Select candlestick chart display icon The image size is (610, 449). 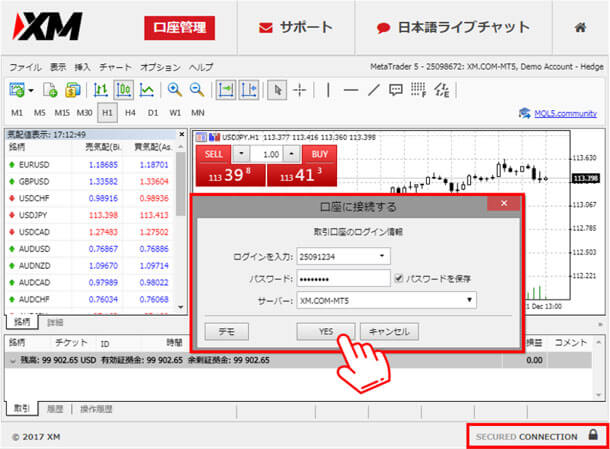123,90
